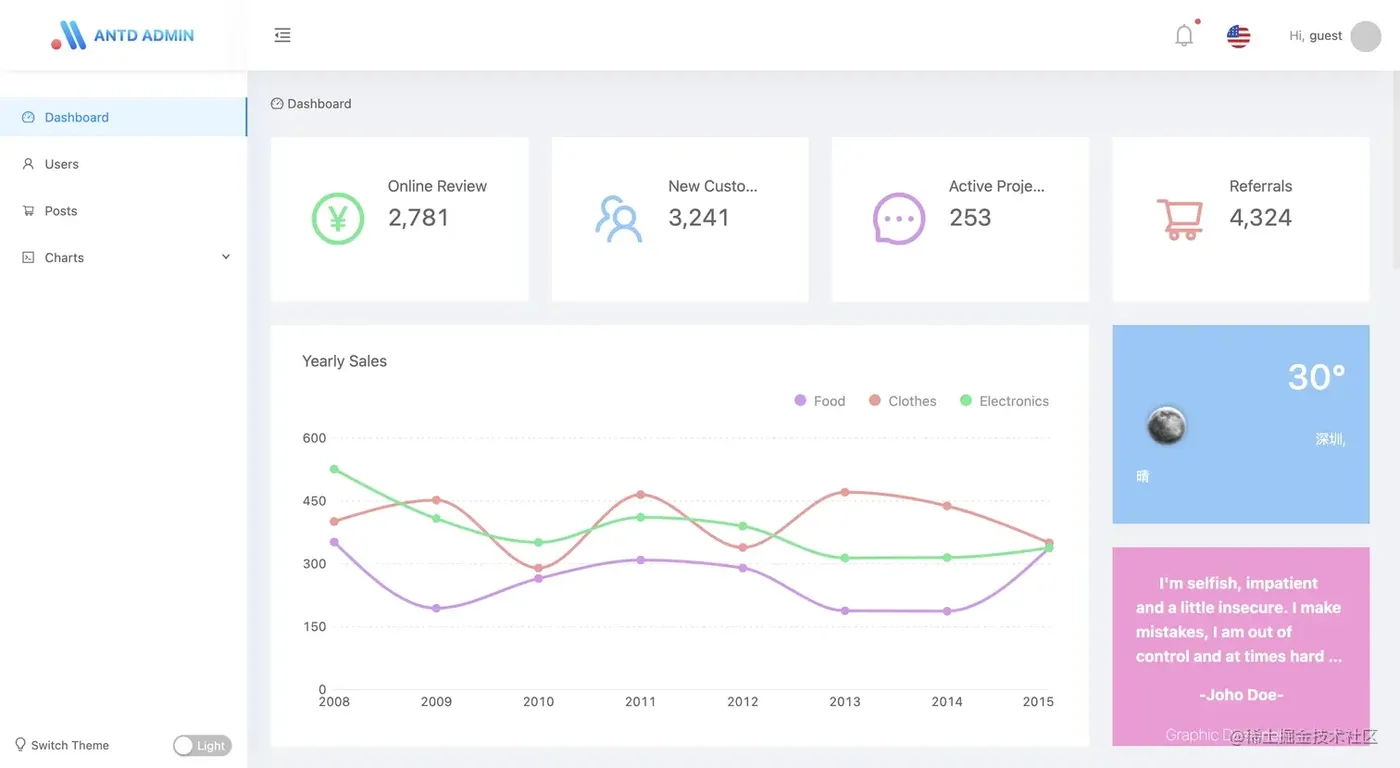Toggle the Clothes series in legend
Screen dimensions: 1400x768
pyautogui.click(x=903, y=401)
